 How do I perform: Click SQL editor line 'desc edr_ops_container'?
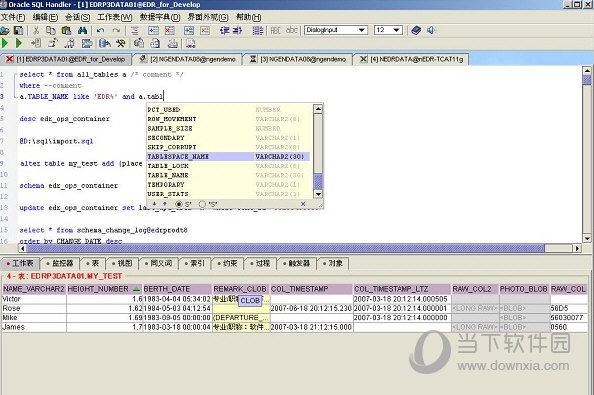[64, 119]
